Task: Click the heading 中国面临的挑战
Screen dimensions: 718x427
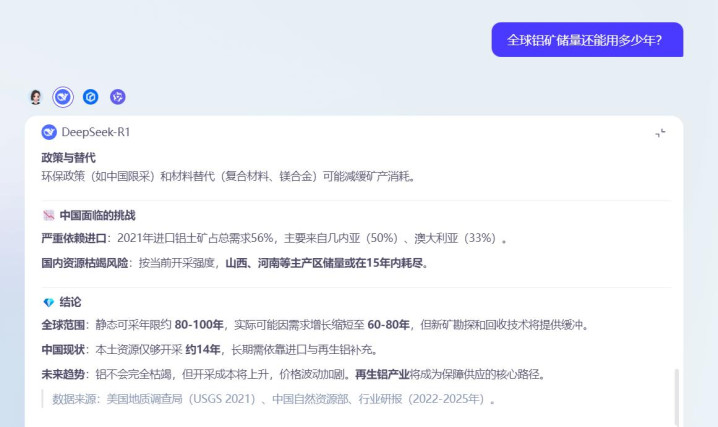Action: pos(98,215)
